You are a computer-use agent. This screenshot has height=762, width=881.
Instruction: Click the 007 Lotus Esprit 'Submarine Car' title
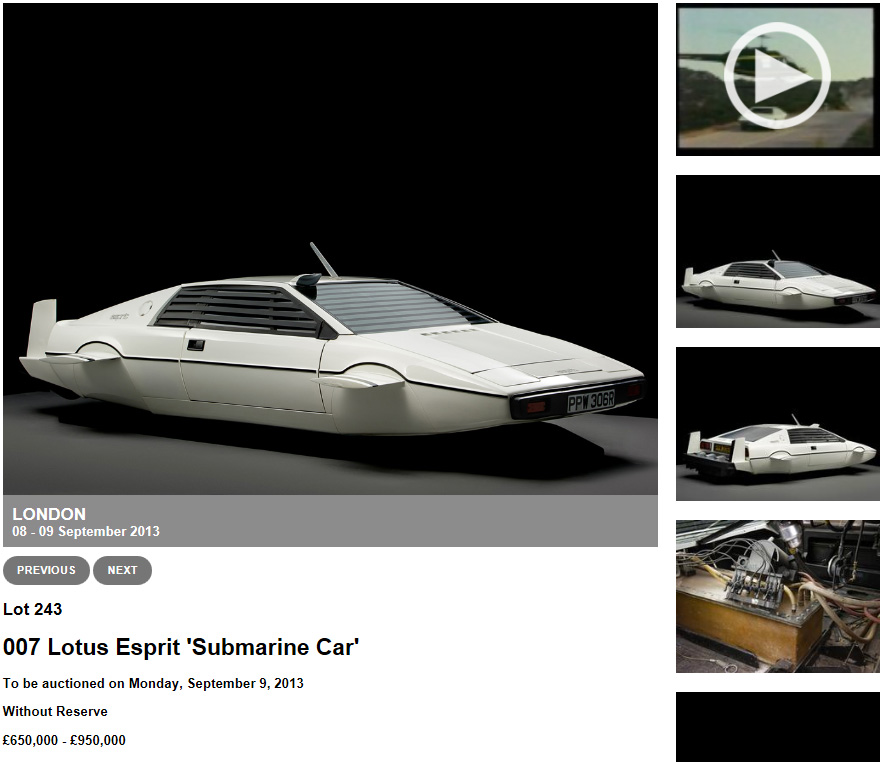pyautogui.click(x=181, y=647)
